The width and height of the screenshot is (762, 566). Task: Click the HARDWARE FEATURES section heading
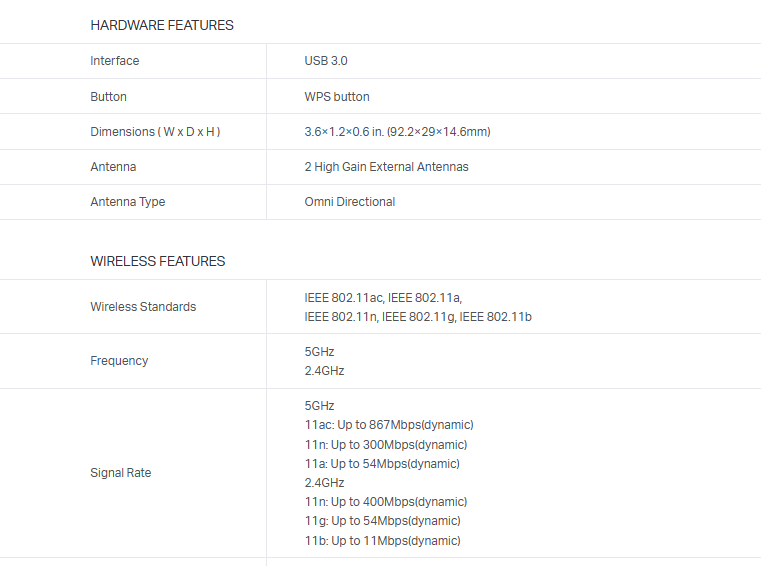click(x=162, y=25)
